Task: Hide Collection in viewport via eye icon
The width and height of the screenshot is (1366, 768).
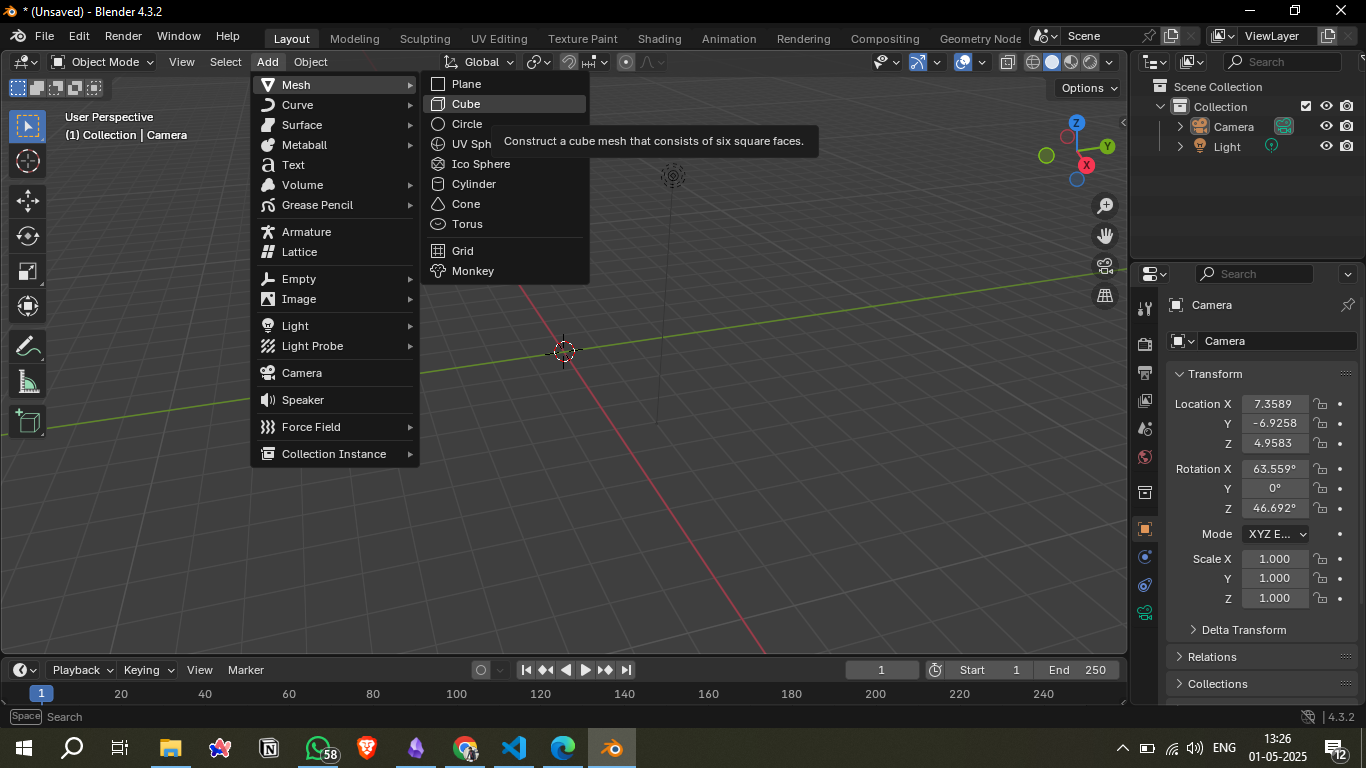Action: coord(1326,106)
